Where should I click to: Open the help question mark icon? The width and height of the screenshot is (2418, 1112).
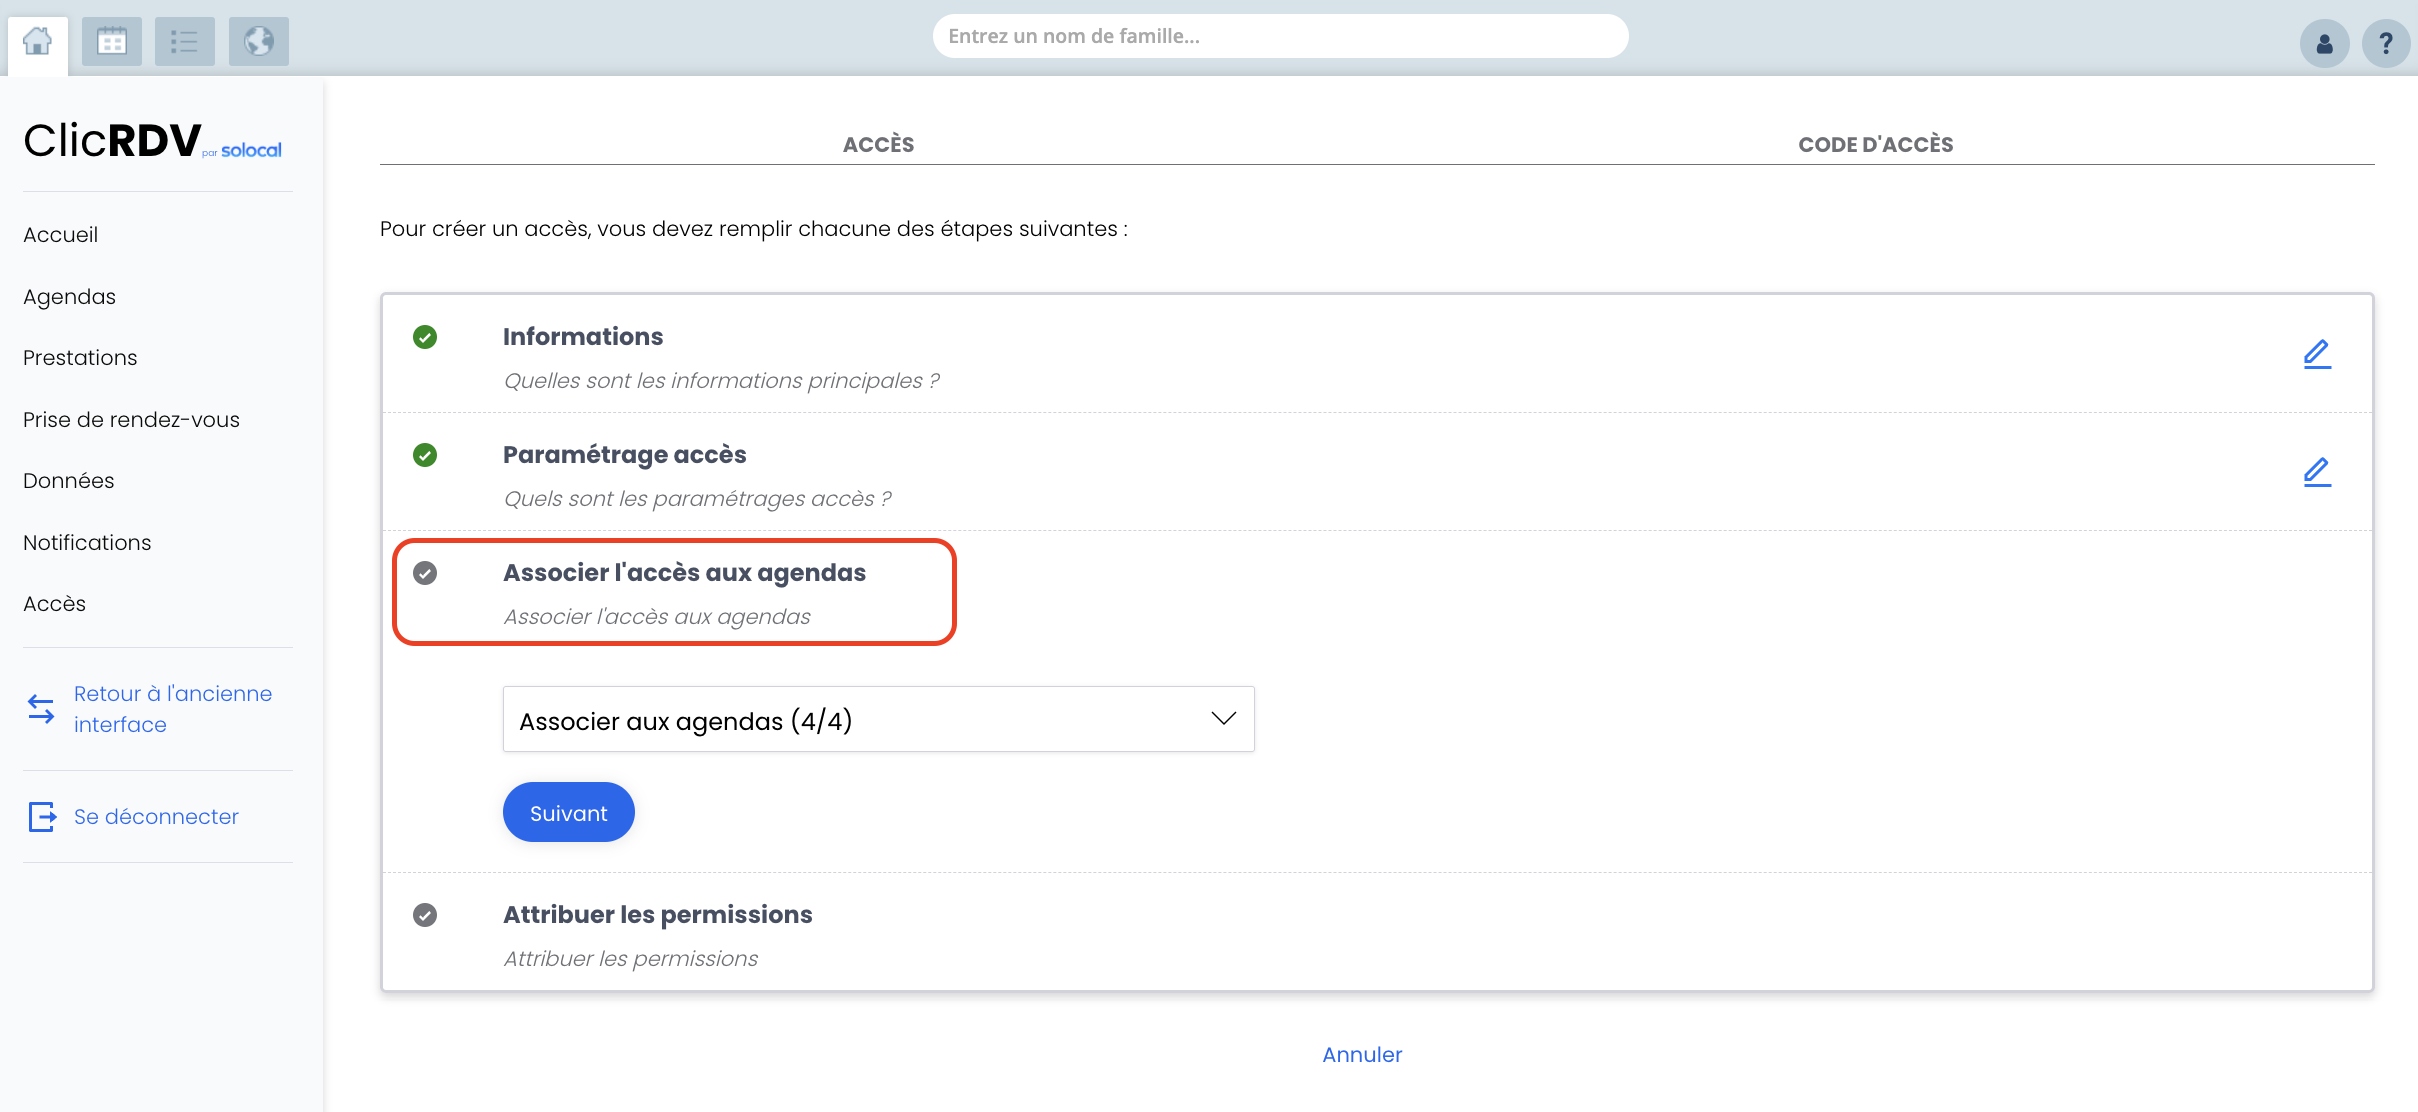click(x=2386, y=44)
